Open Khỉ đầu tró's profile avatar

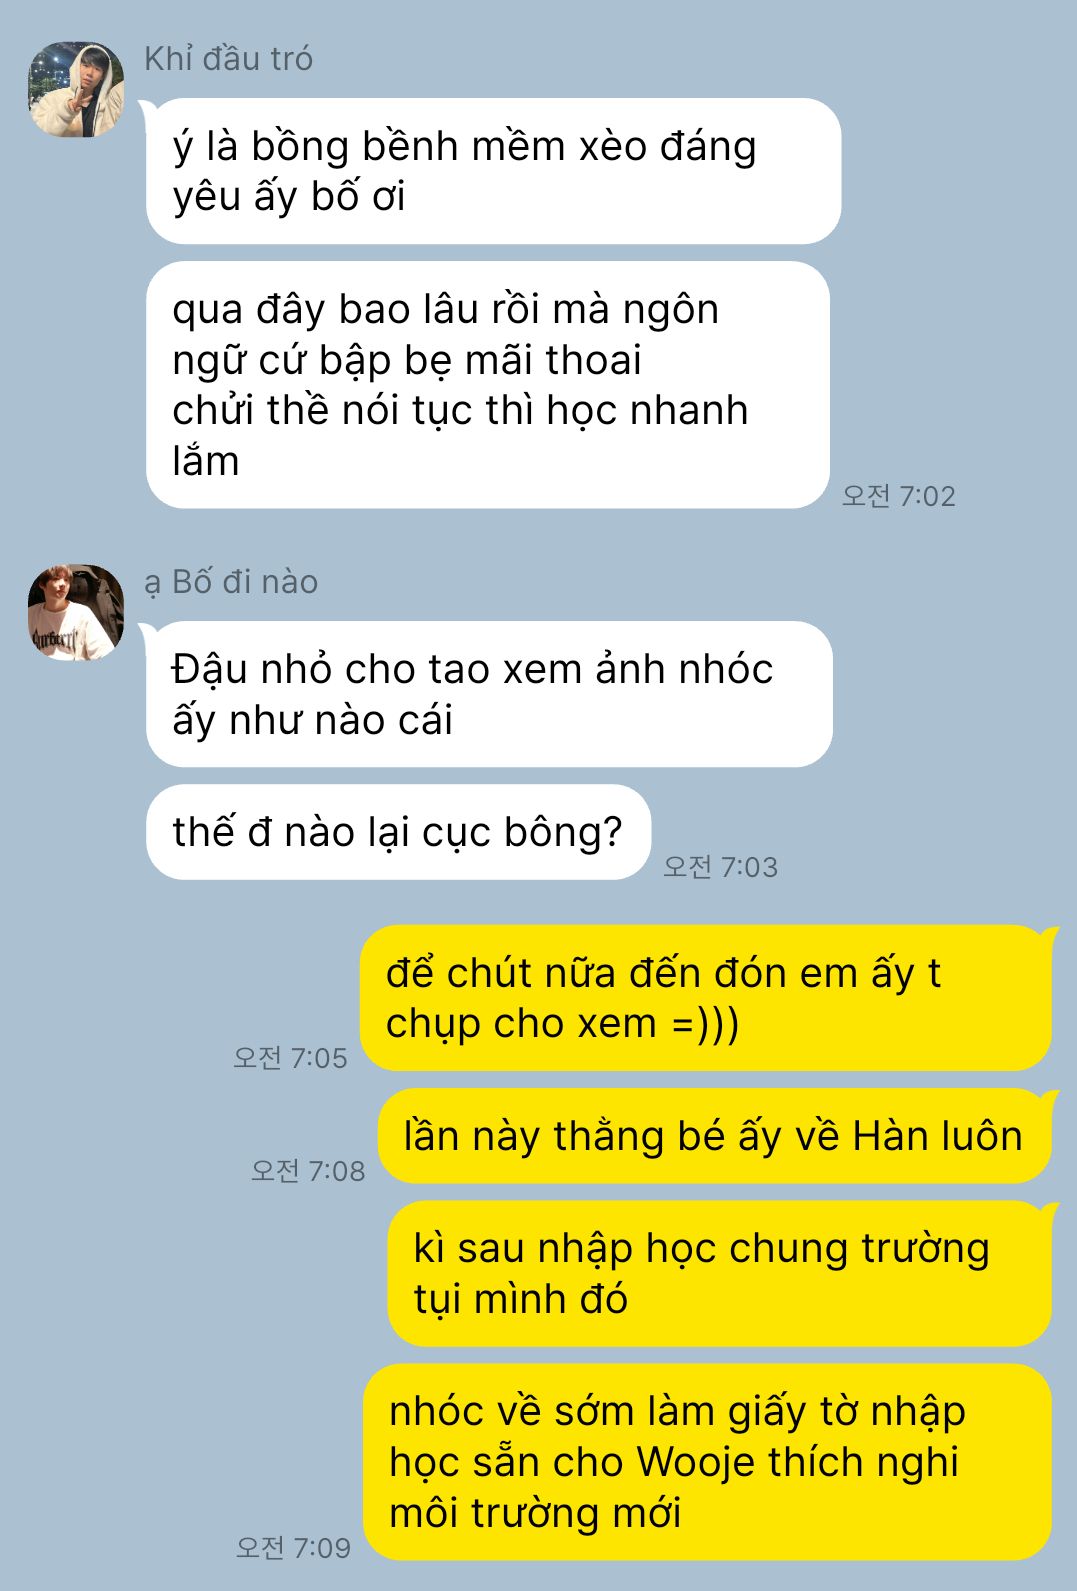[x=76, y=89]
